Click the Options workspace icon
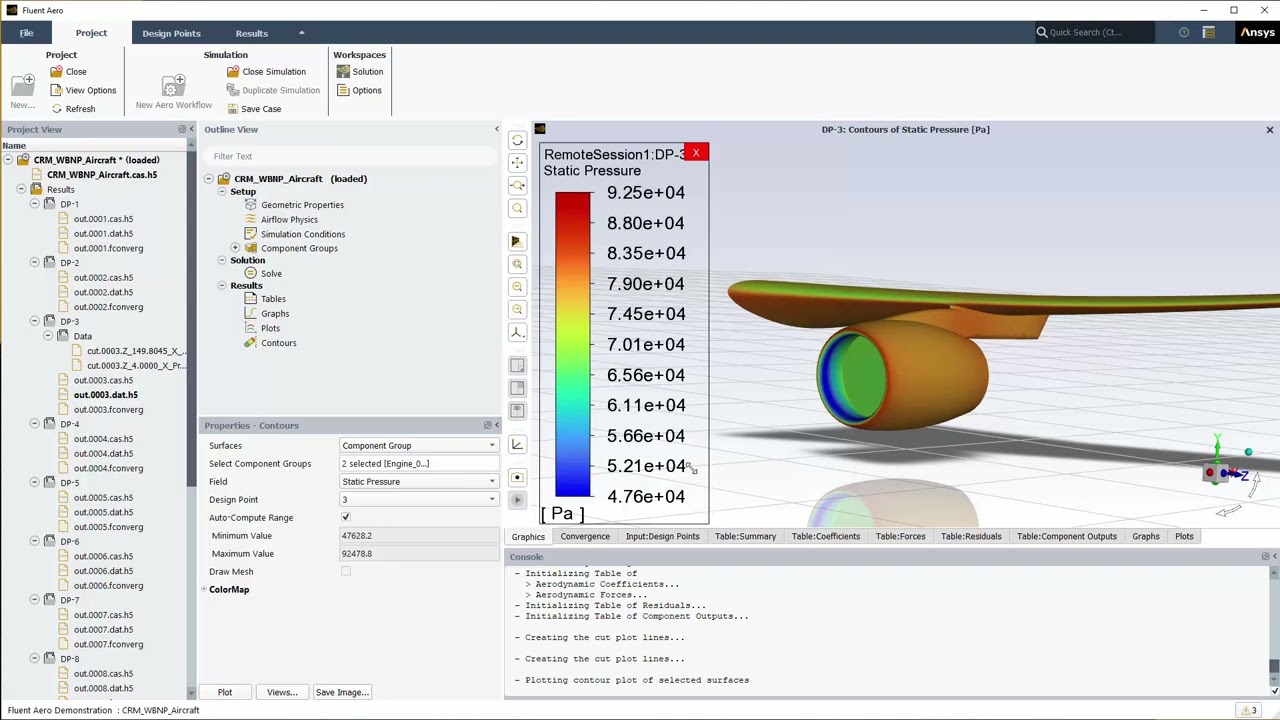 tap(343, 90)
